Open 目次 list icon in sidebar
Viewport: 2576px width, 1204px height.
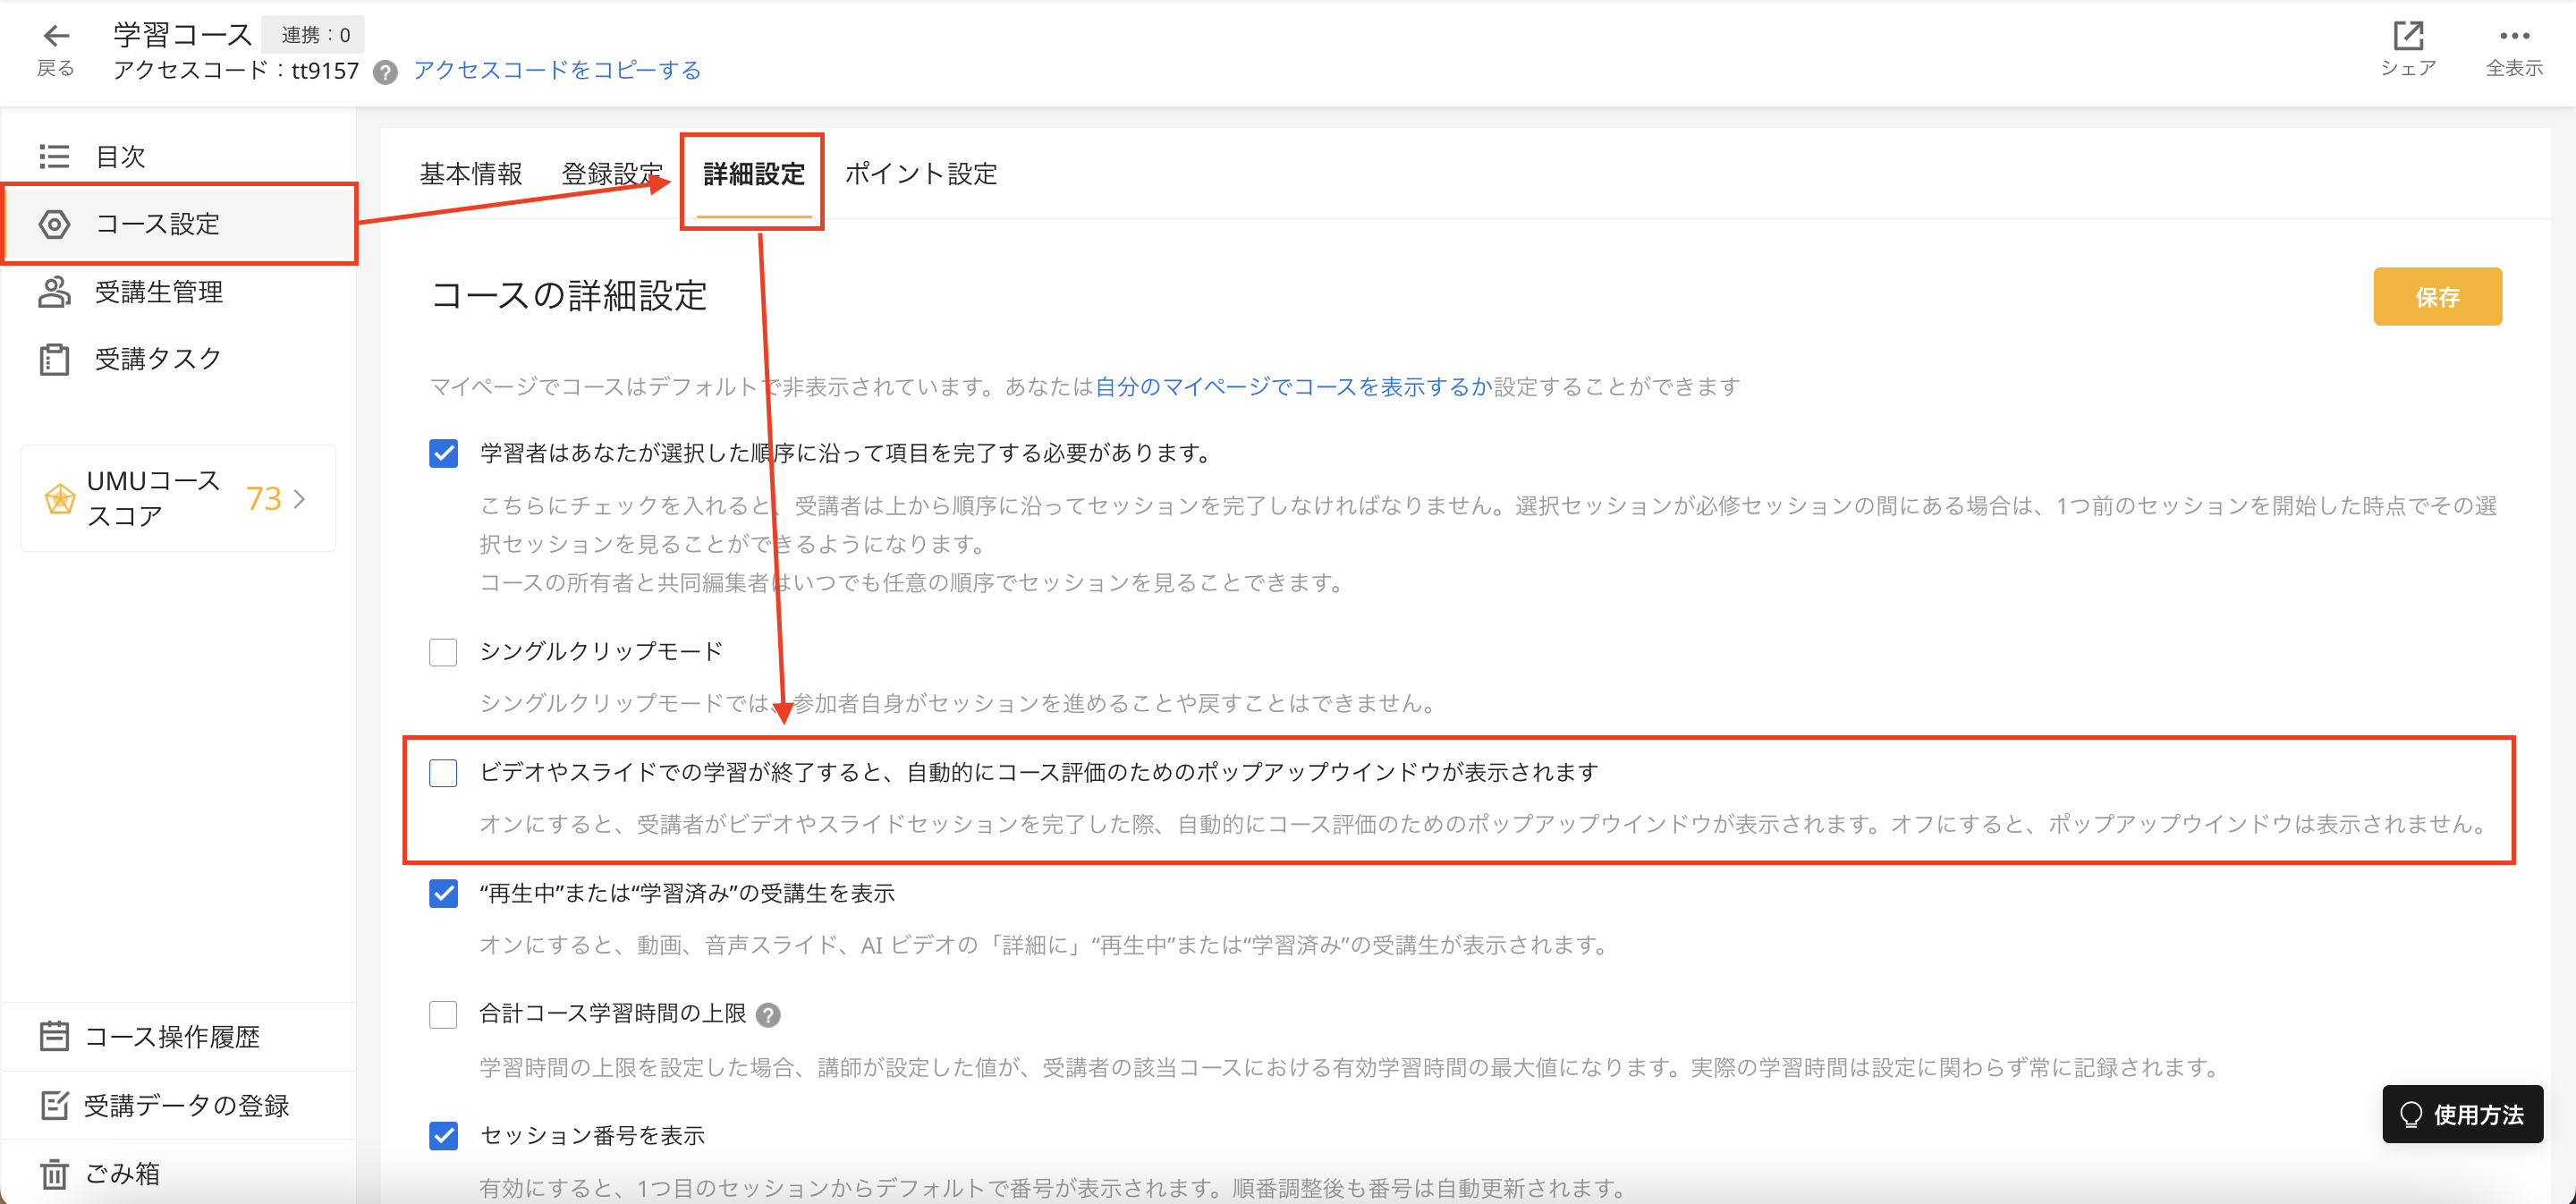pyautogui.click(x=54, y=156)
